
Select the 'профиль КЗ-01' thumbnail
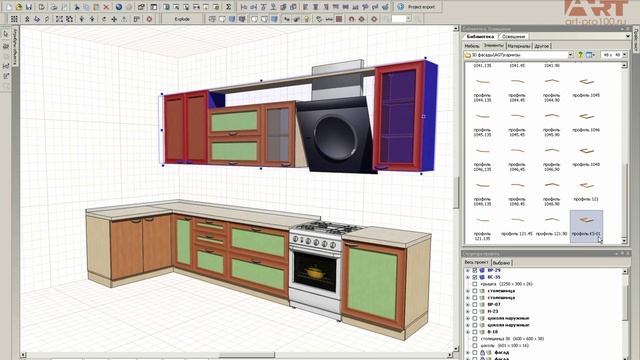point(586,226)
